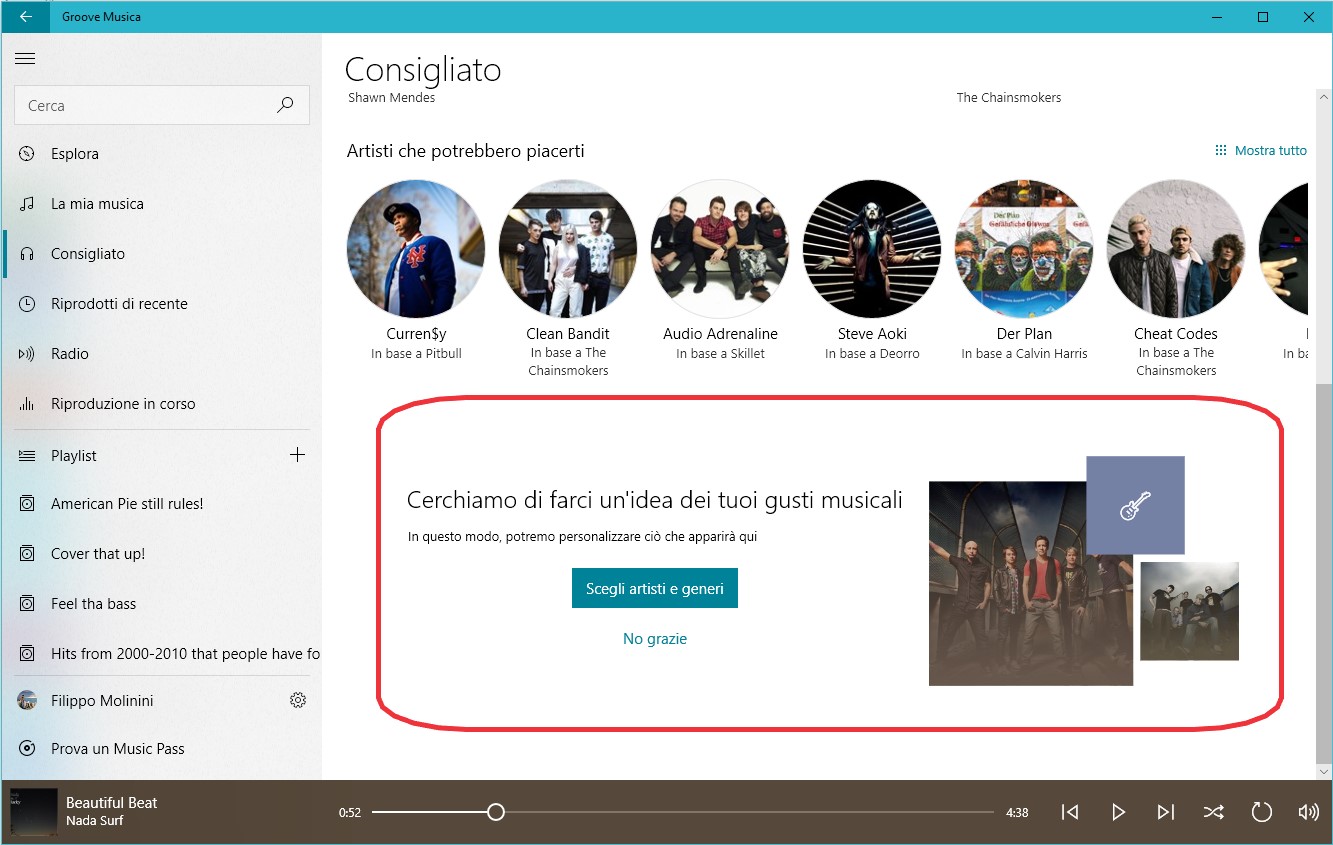The height and width of the screenshot is (845, 1333).
Task: Click the Esplora compass icon
Action: pyautogui.click(x=27, y=154)
